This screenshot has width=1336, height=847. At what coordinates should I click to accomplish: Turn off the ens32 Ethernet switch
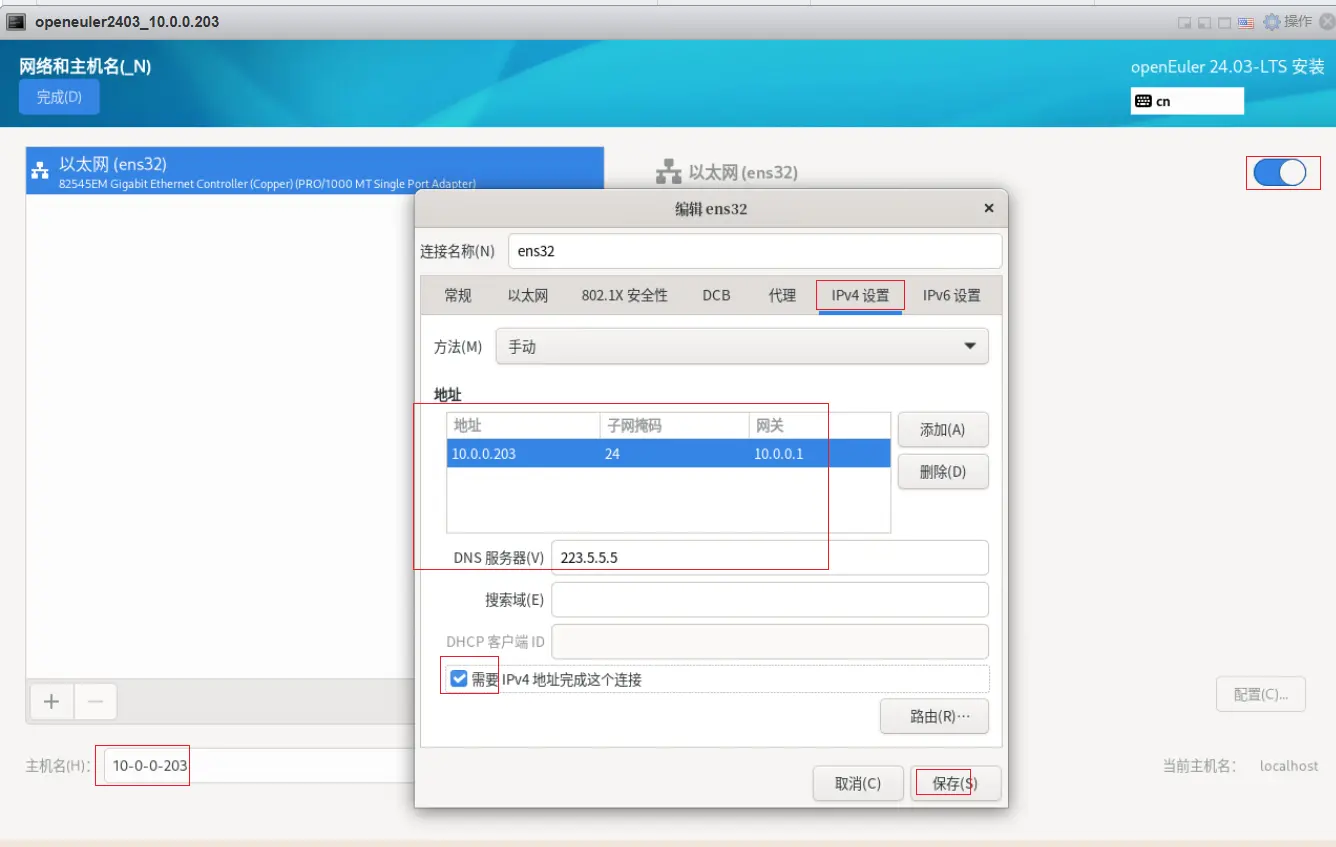click(1280, 173)
